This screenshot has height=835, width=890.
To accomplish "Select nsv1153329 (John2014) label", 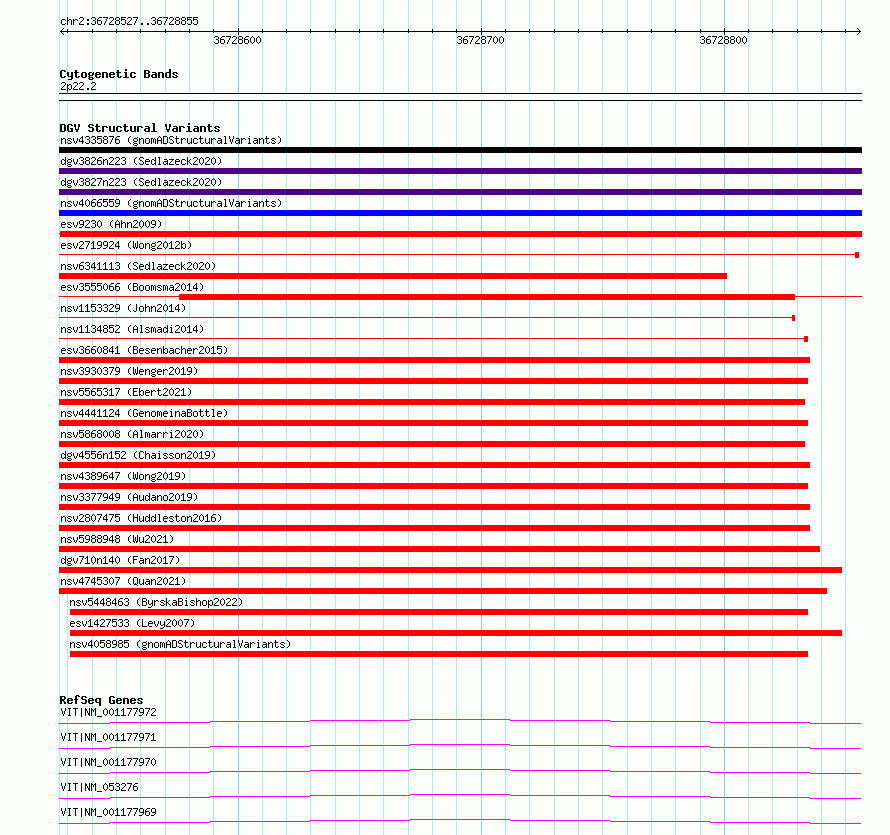I will point(123,308).
